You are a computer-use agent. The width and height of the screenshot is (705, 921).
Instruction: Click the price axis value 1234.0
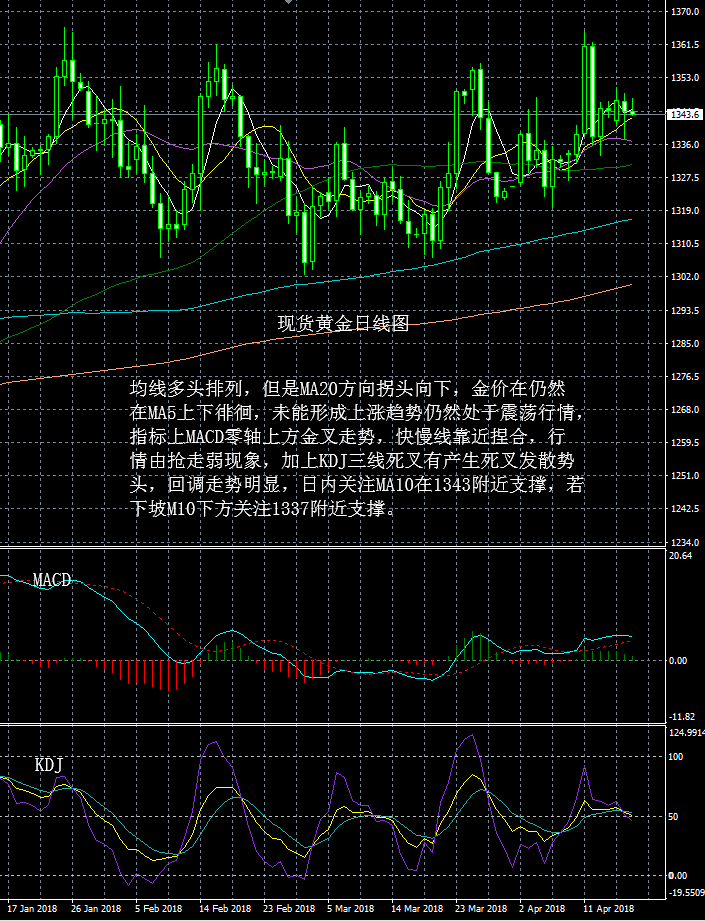(x=685, y=542)
